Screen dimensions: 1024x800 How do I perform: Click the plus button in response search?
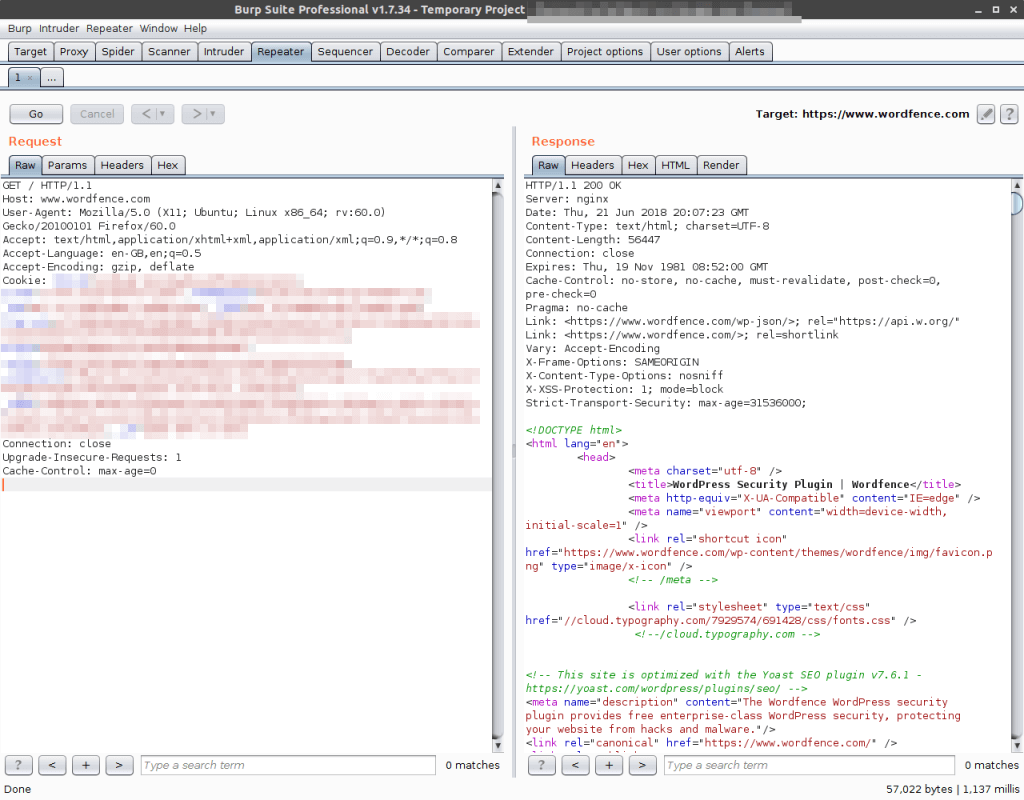coord(609,765)
